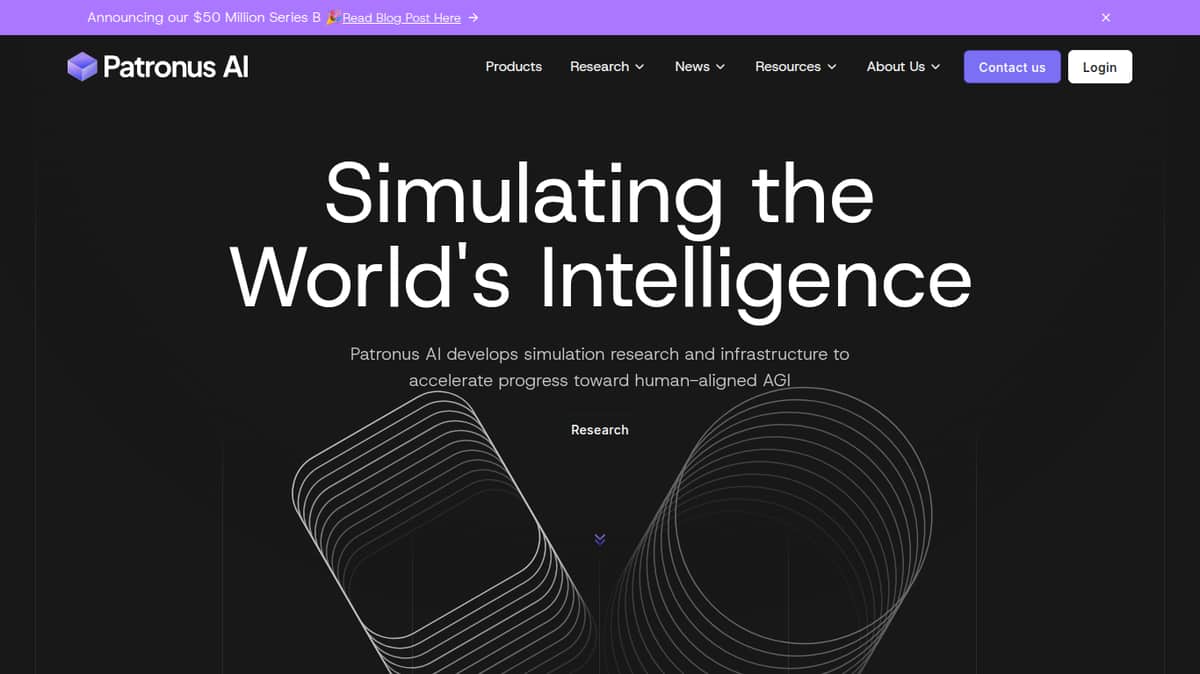1200x674 pixels.
Task: Expand the Resources dropdown menu
Action: point(796,67)
